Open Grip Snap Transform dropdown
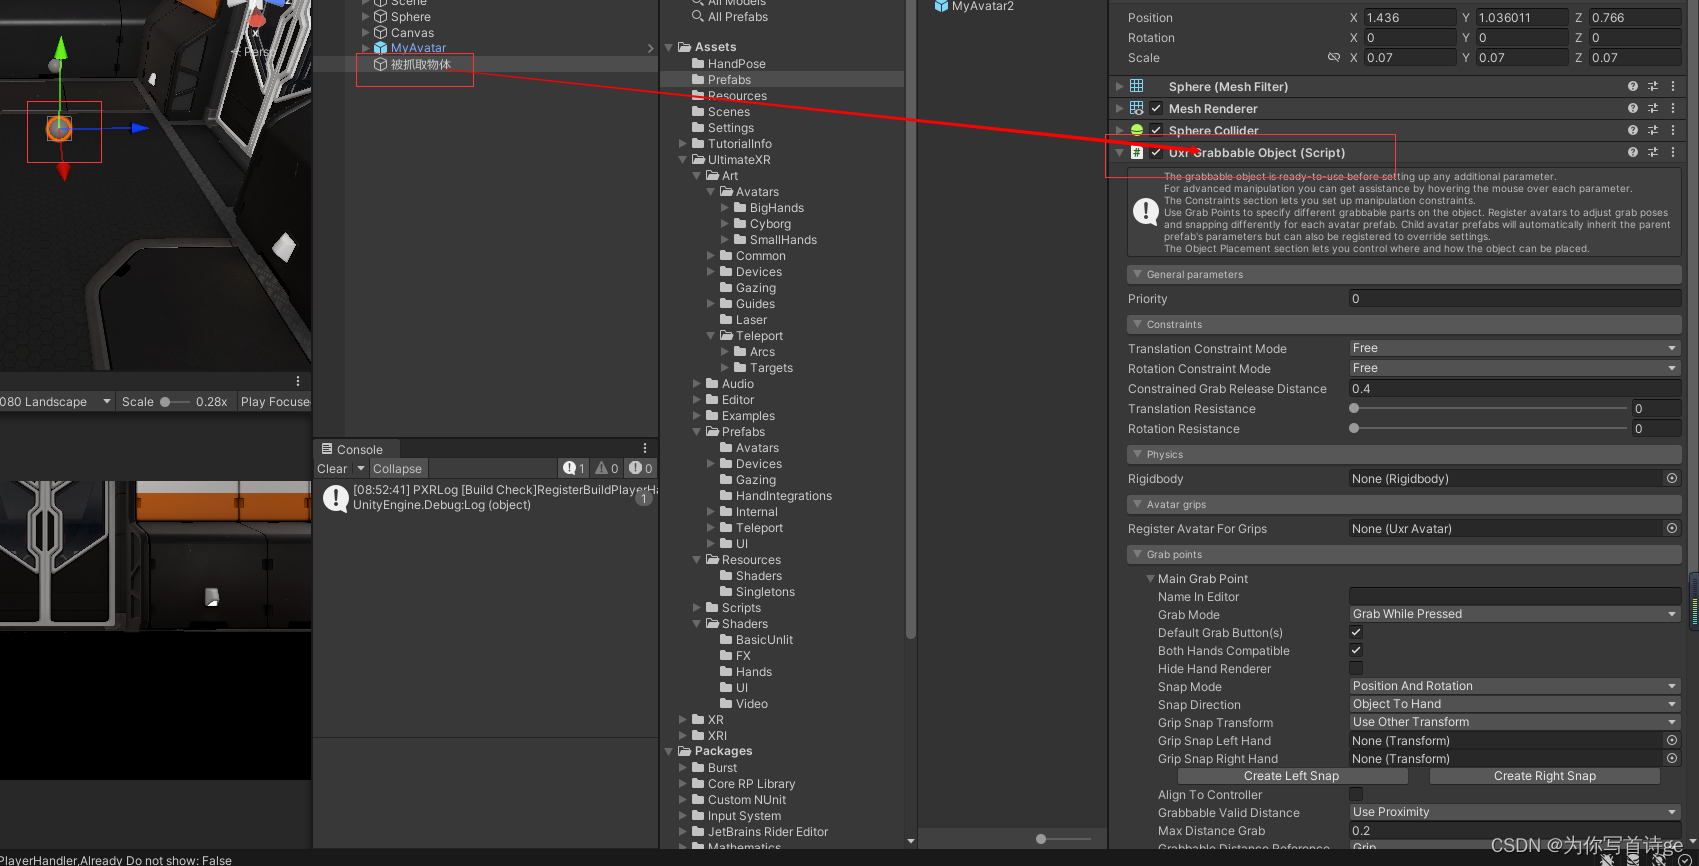The image size is (1699, 866). click(1514, 722)
